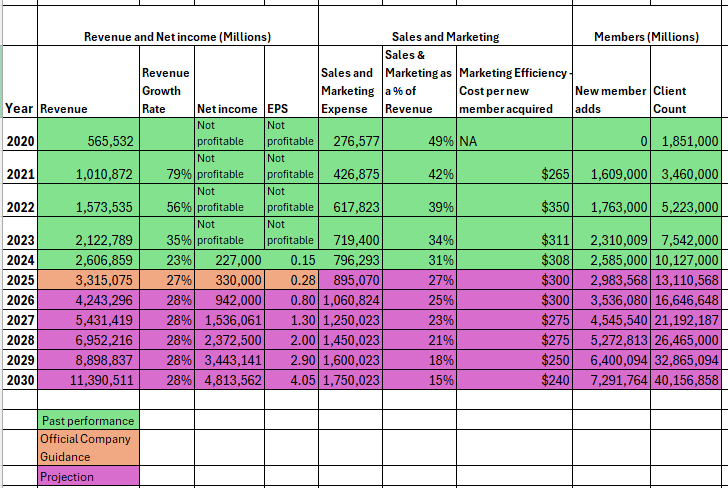Click the $311 cost per member cell
The height and width of the screenshot is (488, 728).
514,233
